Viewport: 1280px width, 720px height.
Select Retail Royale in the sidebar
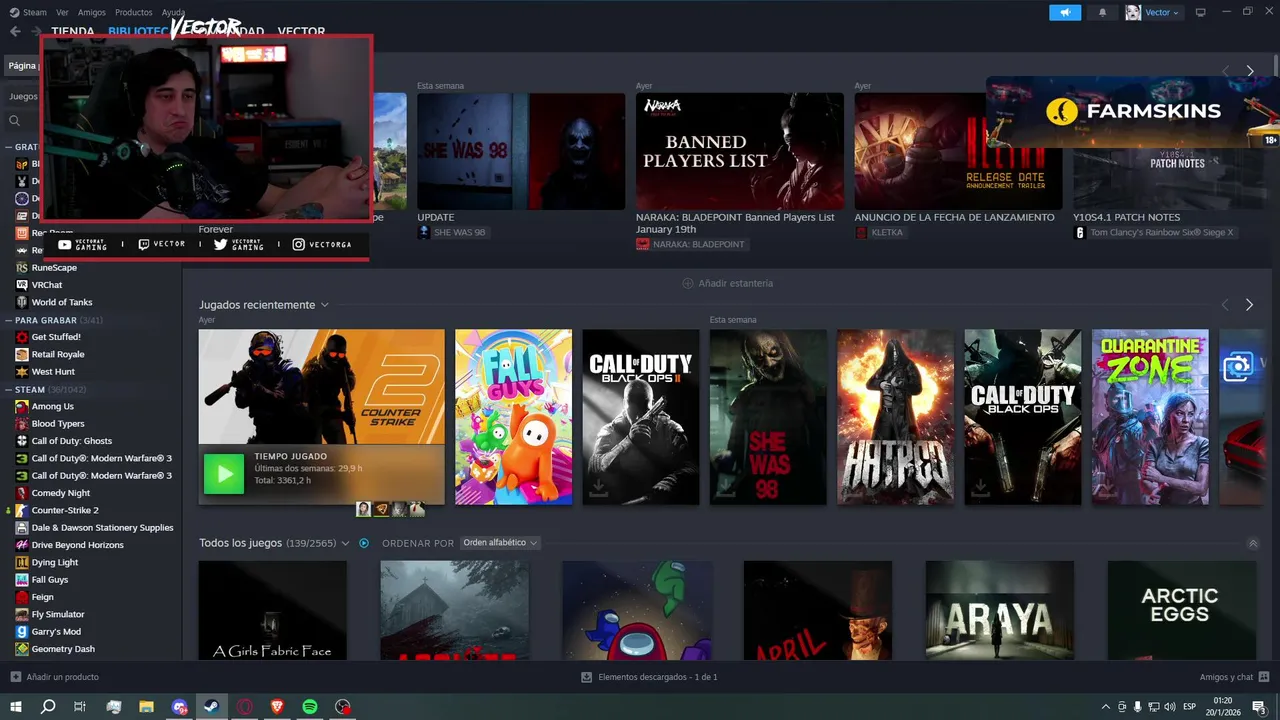point(58,354)
